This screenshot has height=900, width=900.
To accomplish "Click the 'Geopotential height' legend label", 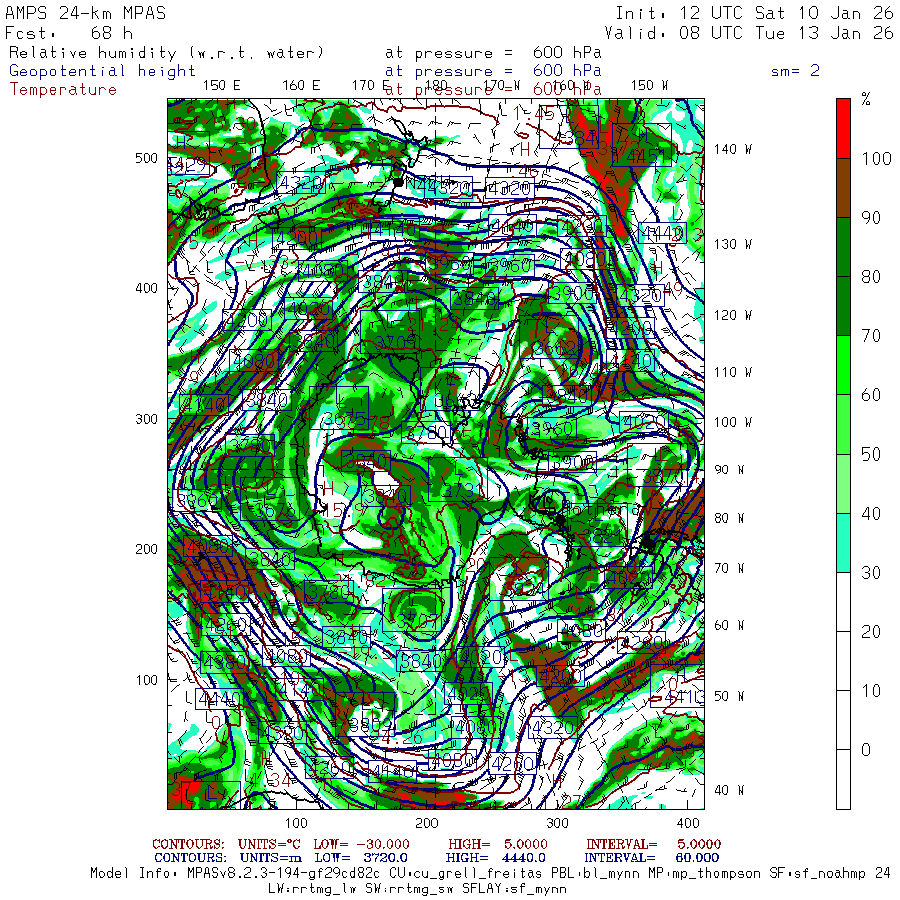I will coord(103,71).
